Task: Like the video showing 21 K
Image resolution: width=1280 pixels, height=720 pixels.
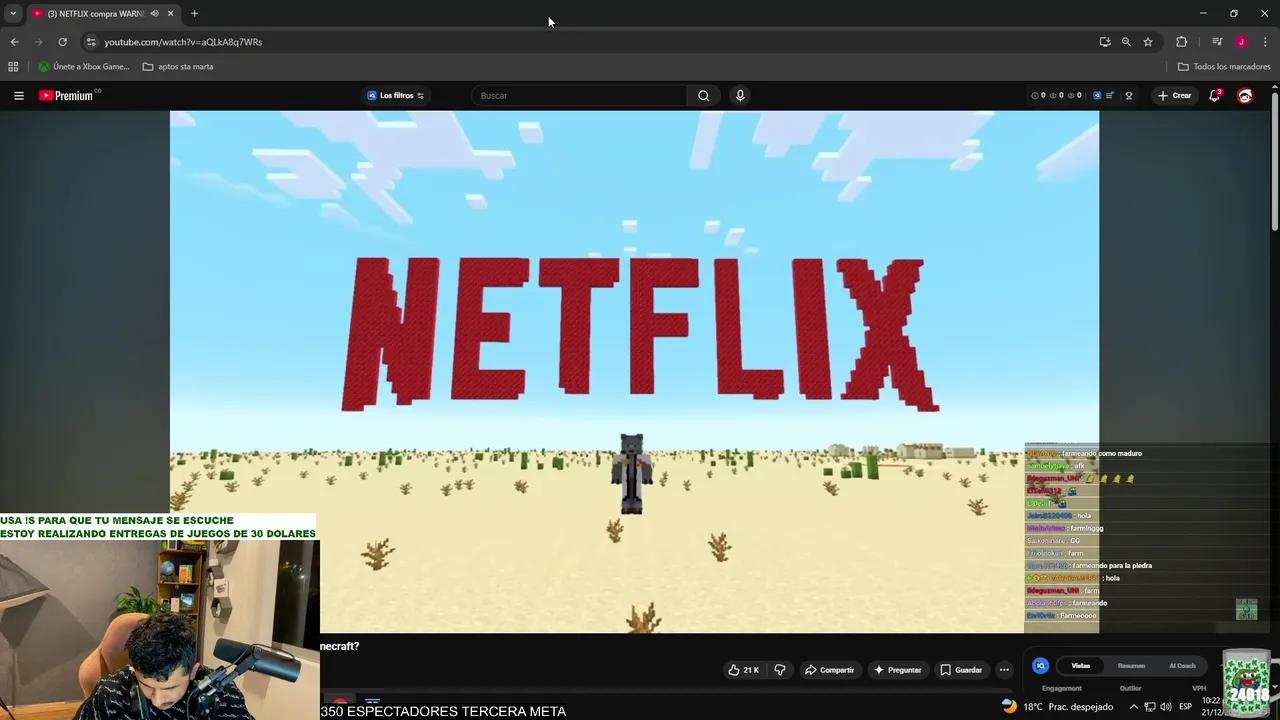Action: (x=743, y=670)
